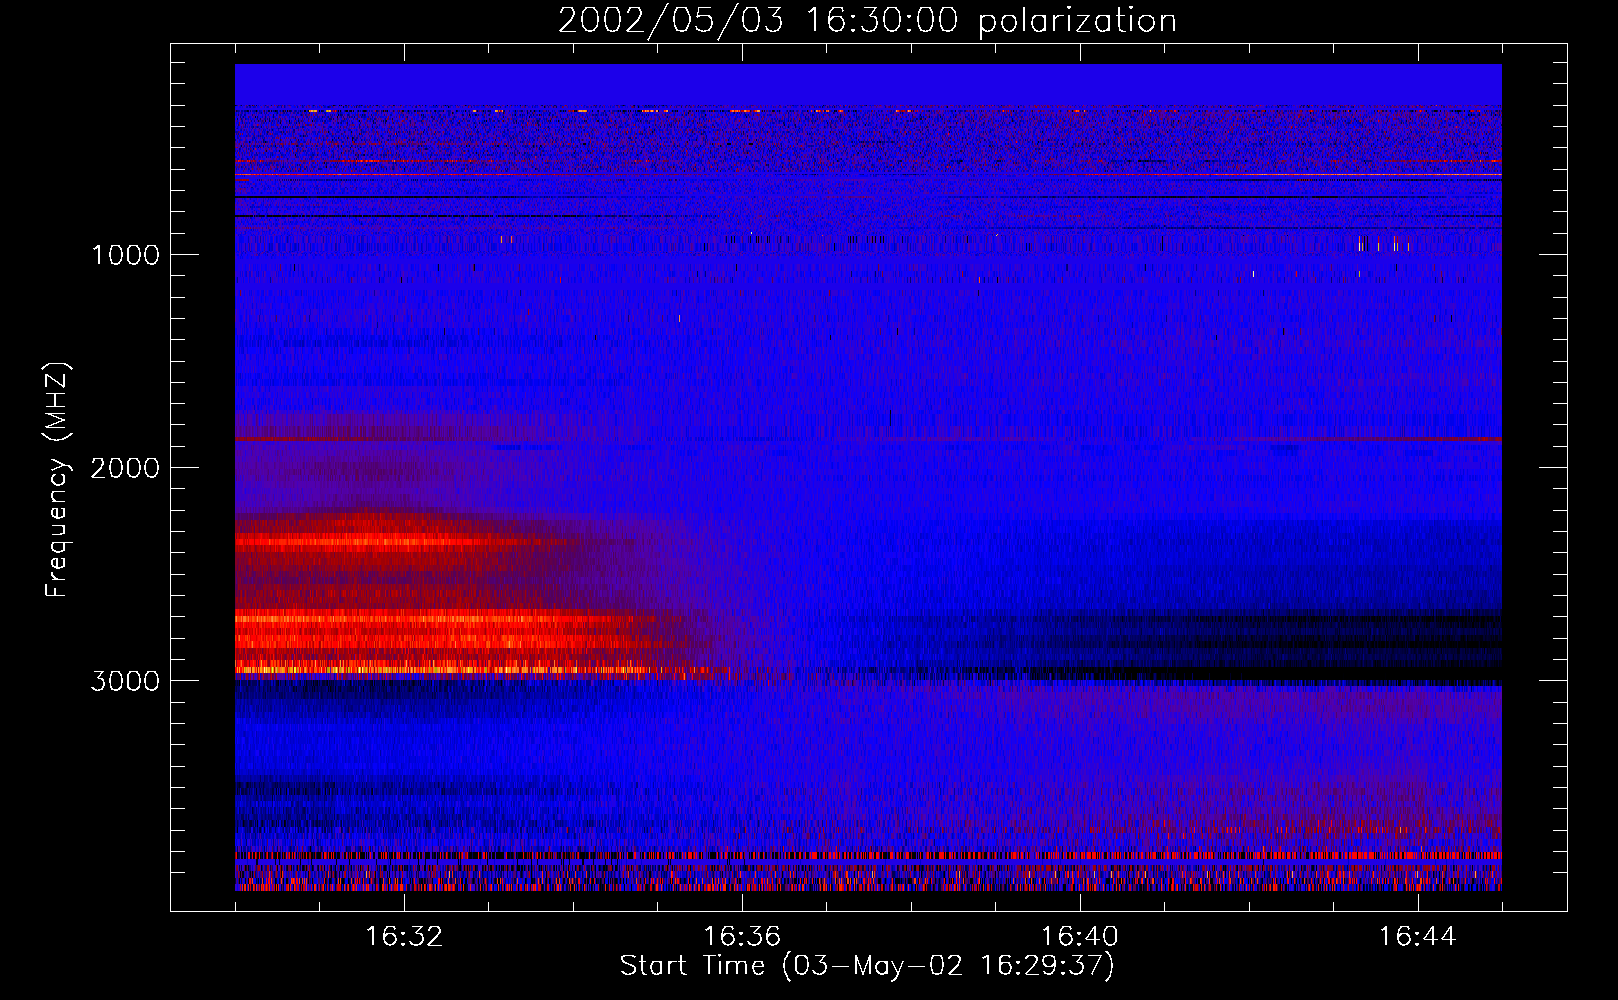Click the 16:36 time tick label

[x=742, y=937]
